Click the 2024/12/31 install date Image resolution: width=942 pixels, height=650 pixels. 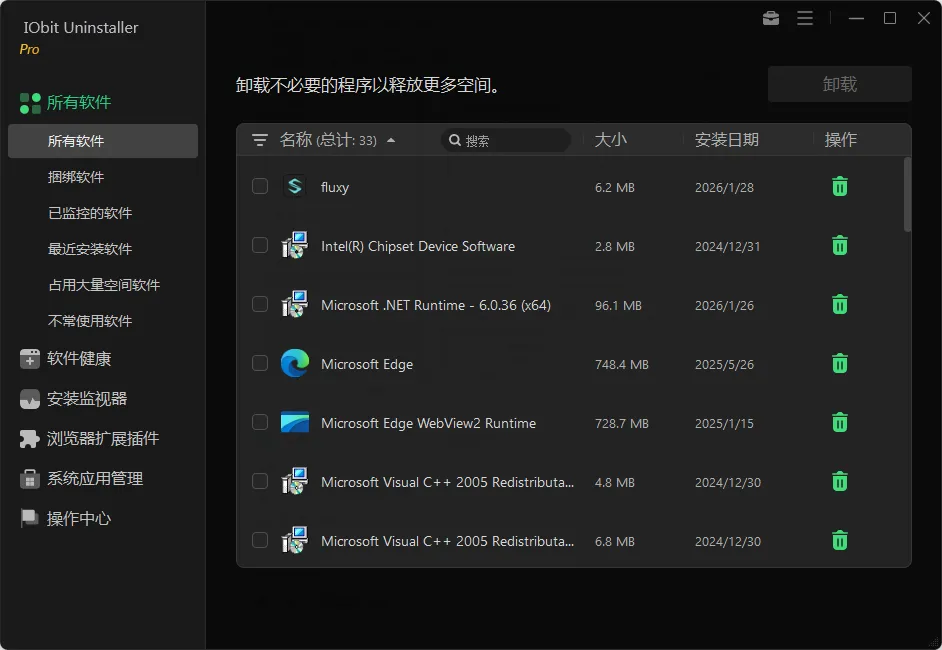pos(727,246)
